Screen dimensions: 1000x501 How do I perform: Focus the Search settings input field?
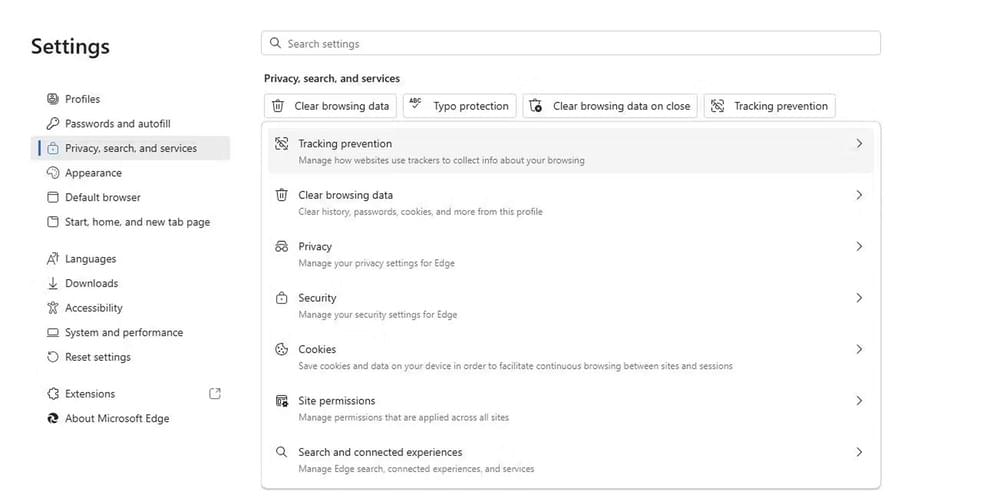coord(571,43)
